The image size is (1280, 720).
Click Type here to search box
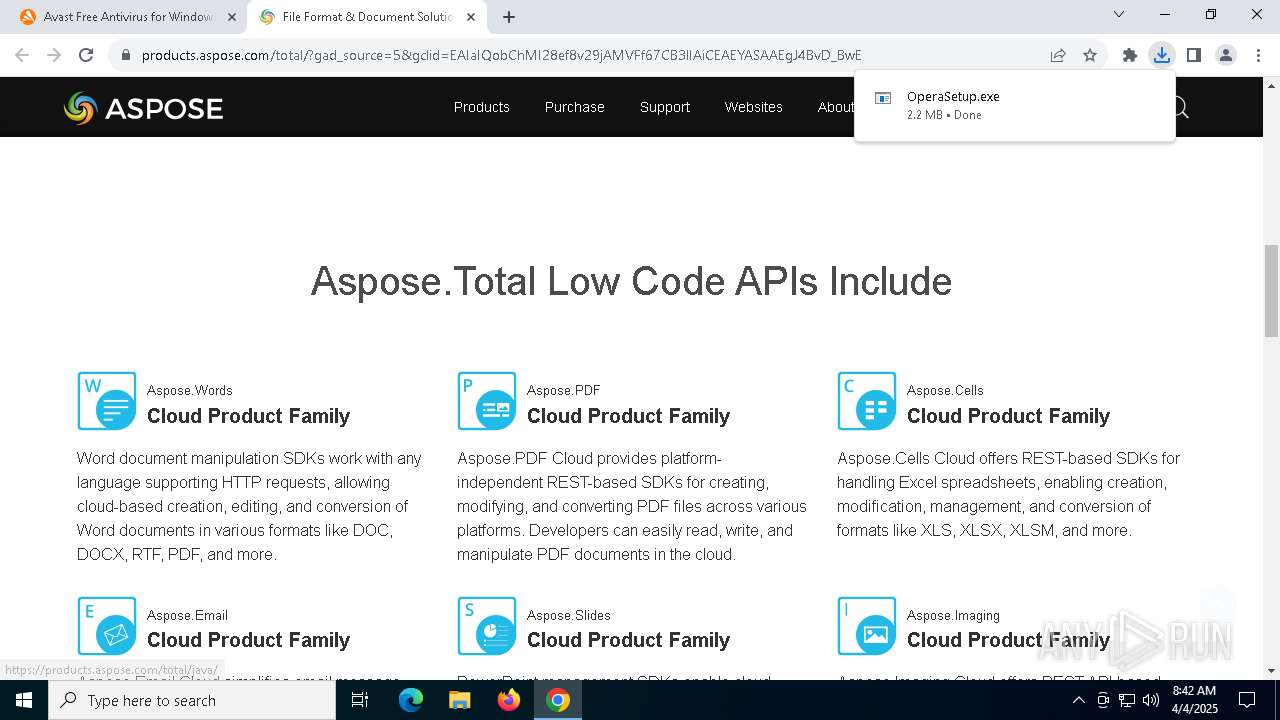(x=192, y=700)
